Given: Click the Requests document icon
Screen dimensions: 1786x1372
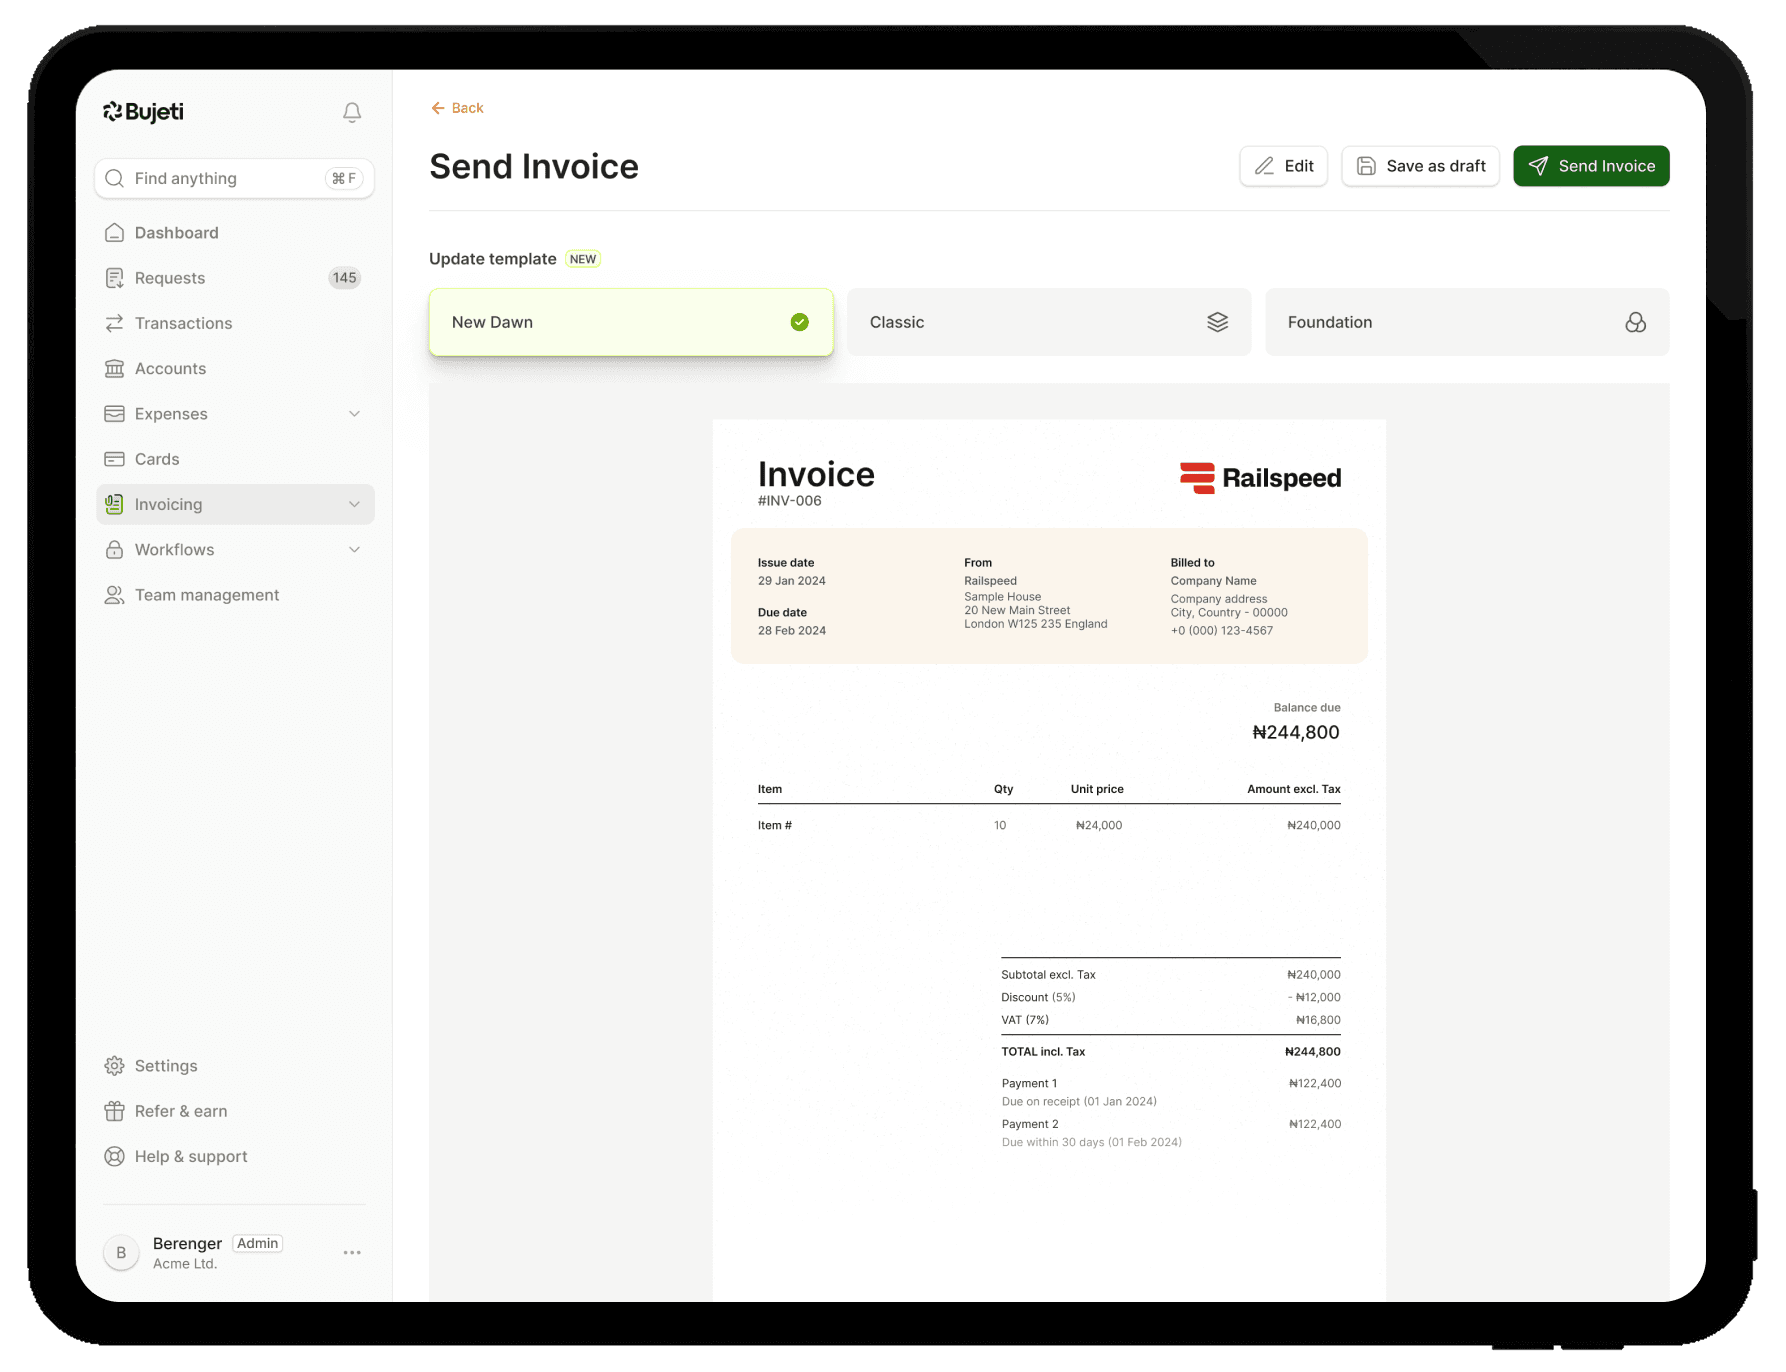Looking at the screenshot, I should click(x=115, y=278).
